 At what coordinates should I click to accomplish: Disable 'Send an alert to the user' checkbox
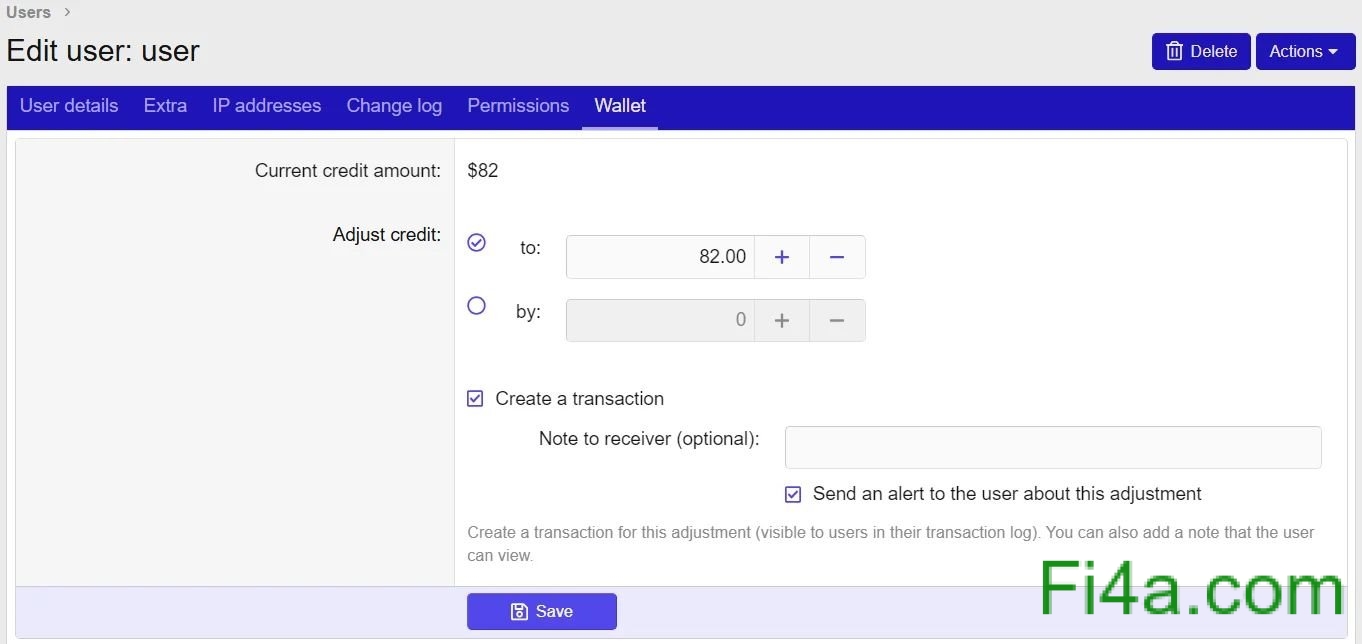[793, 494]
